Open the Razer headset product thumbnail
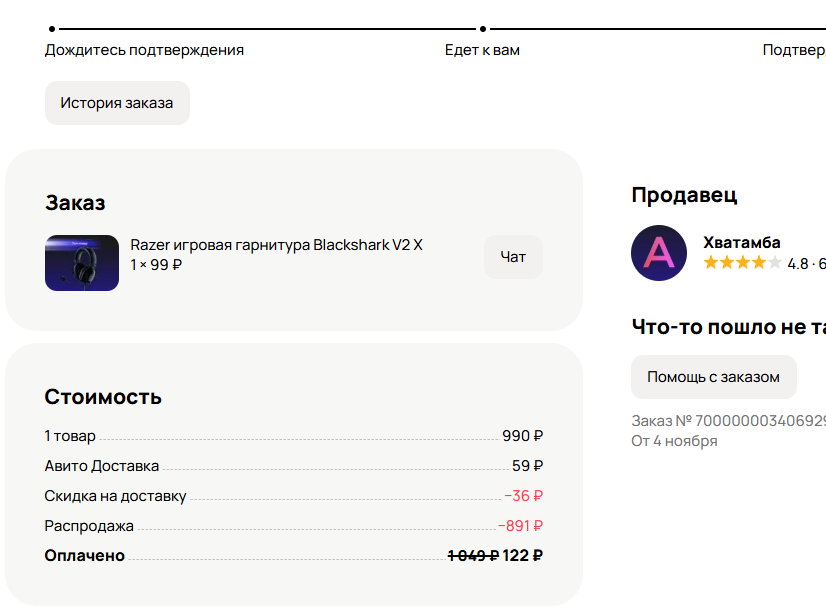Screen dimensions: 826x606 (82, 263)
